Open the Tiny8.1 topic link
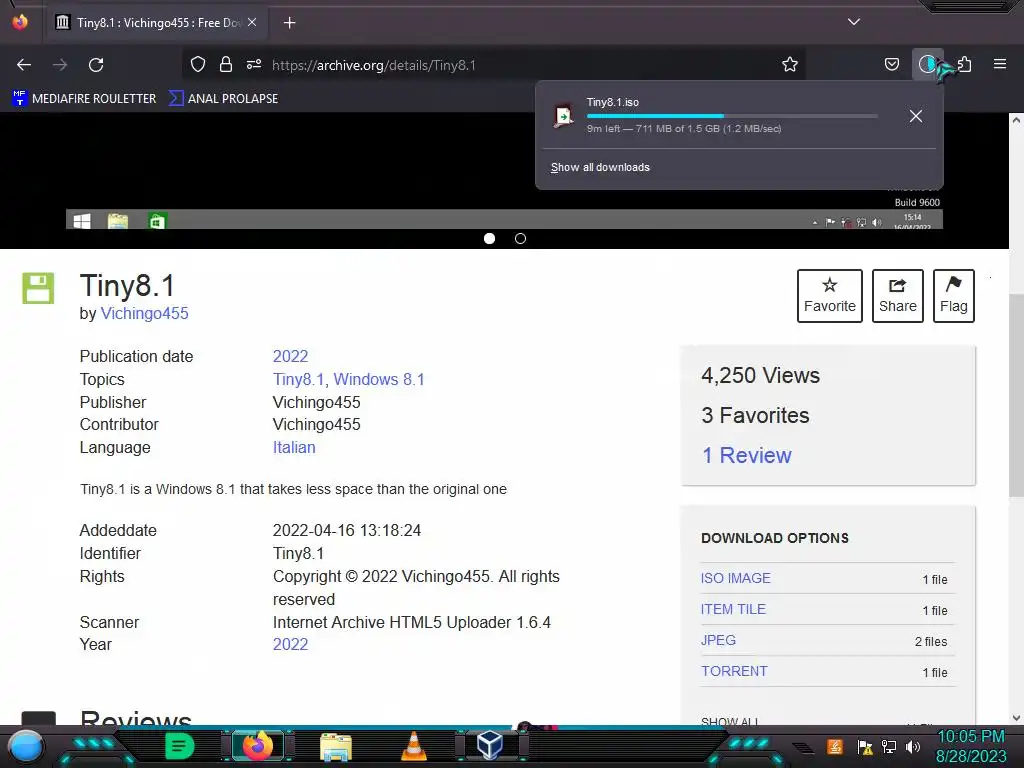1024x768 pixels. 298,379
